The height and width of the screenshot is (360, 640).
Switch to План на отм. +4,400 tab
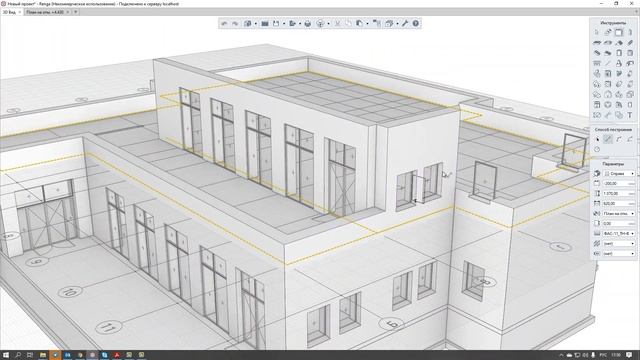[x=45, y=12]
